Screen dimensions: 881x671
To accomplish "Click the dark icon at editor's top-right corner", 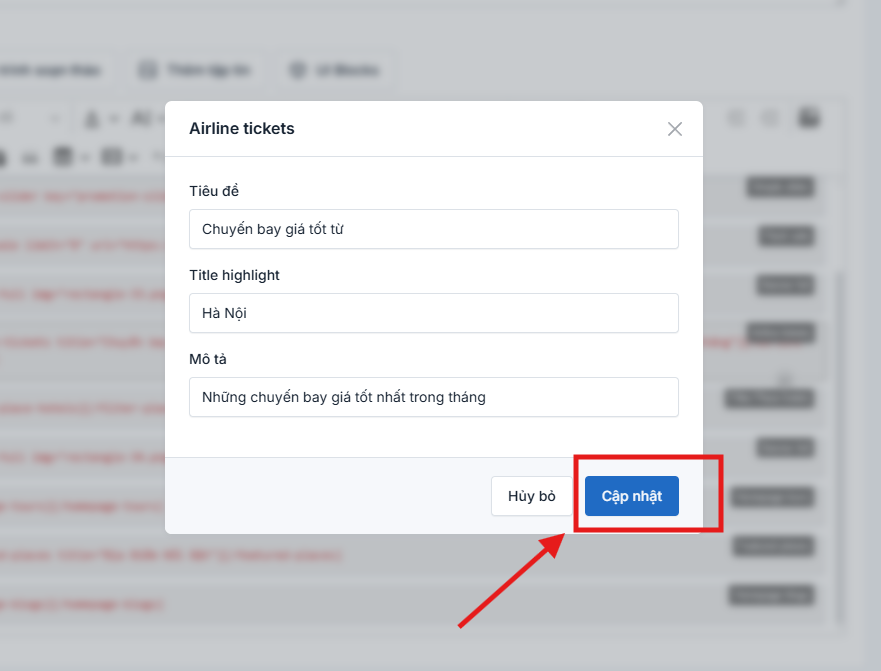I will click(x=809, y=117).
